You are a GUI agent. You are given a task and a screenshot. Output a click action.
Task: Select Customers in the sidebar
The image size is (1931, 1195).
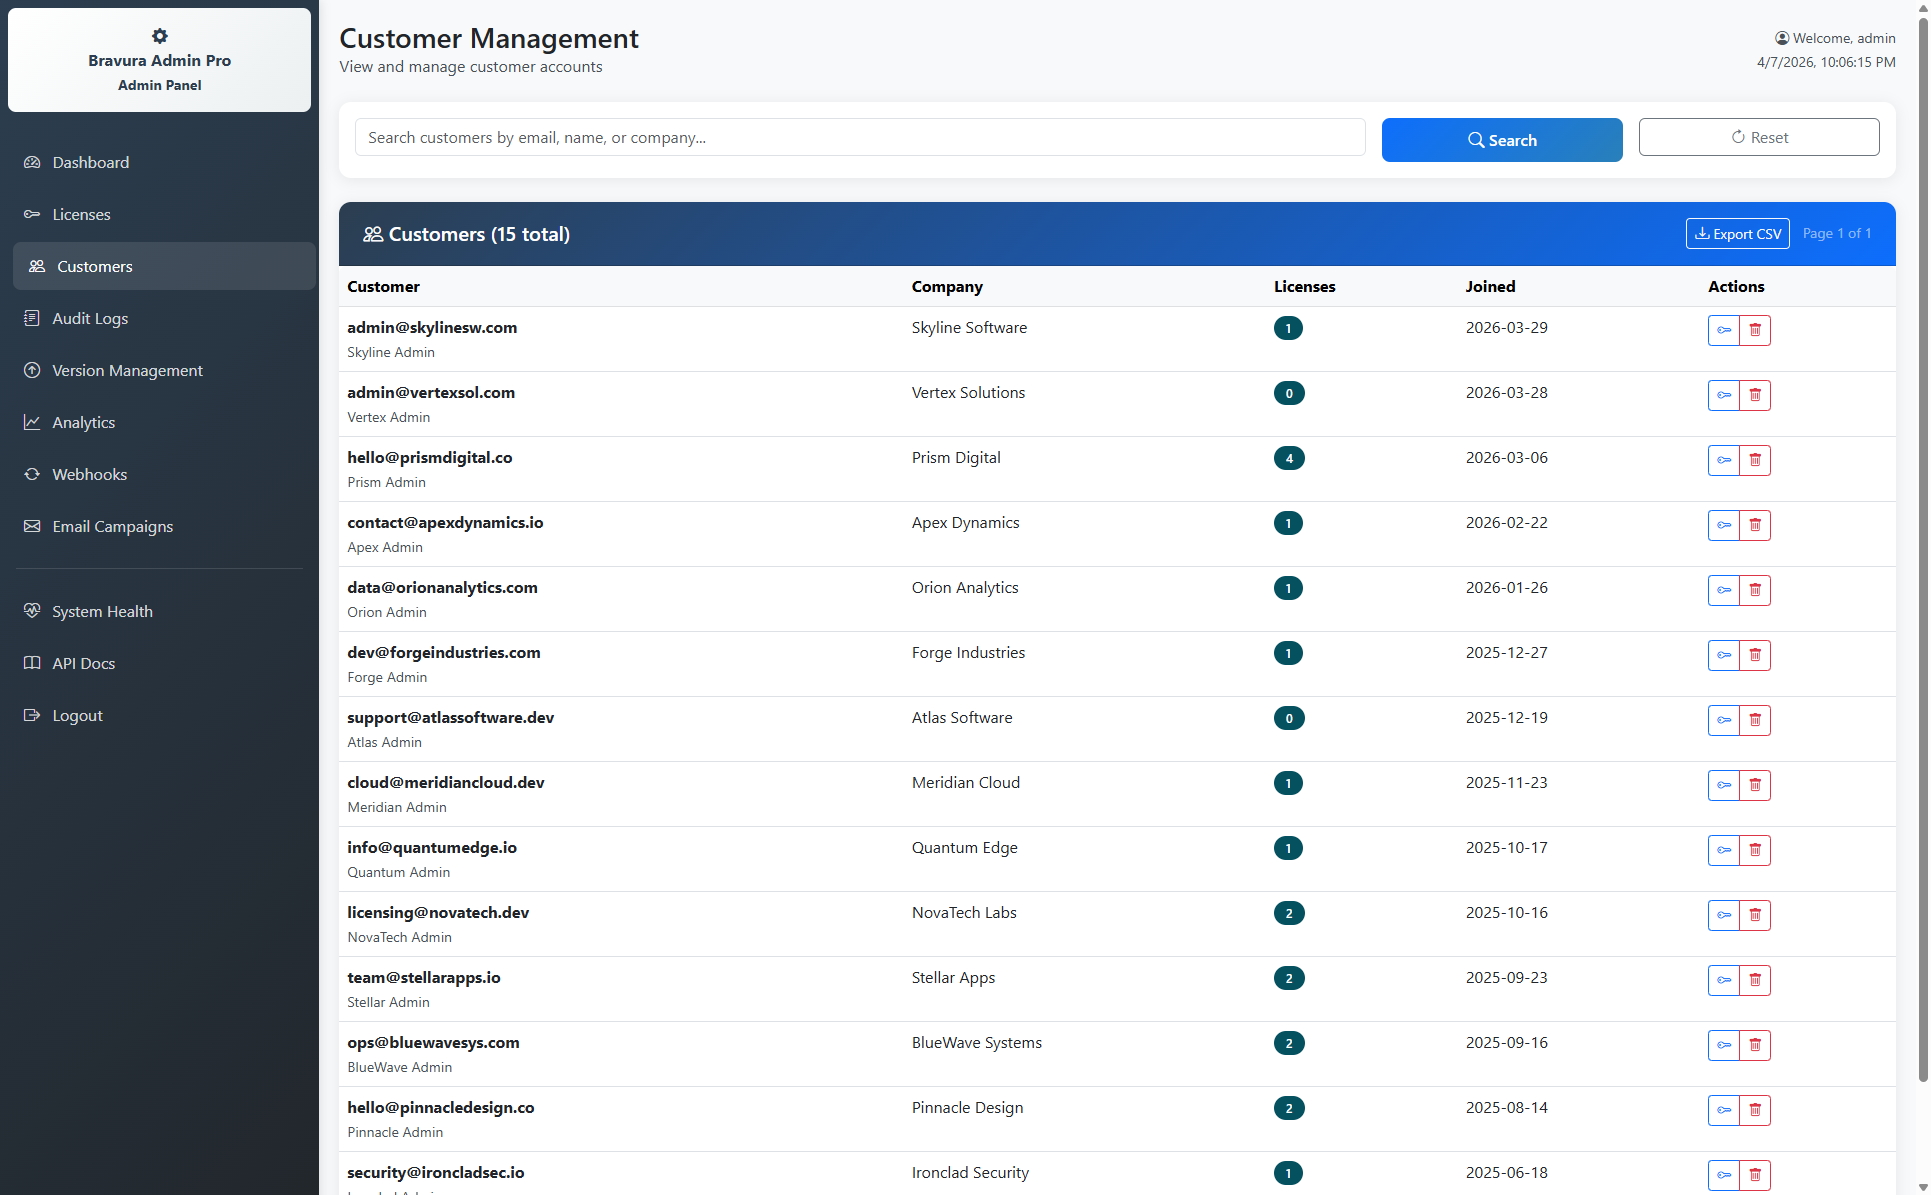tap(164, 266)
